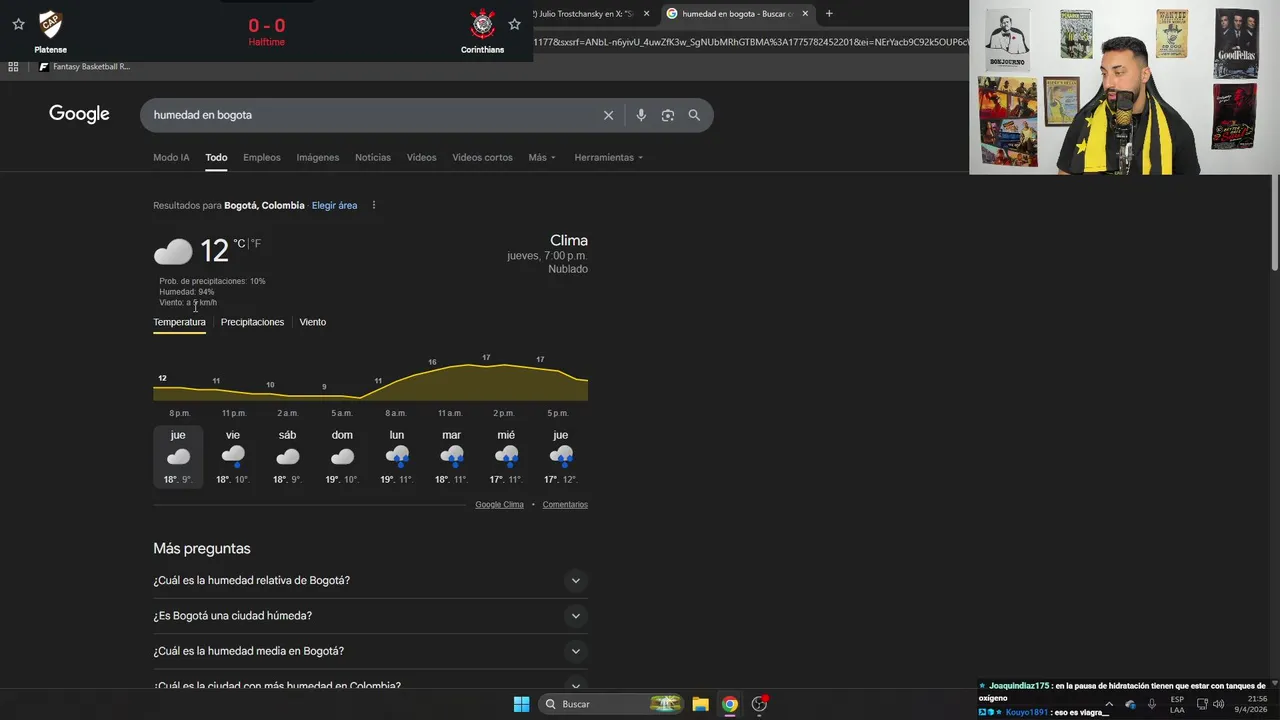Open the volume control in system tray
Viewport: 1280px width, 720px height.
(x=1219, y=704)
